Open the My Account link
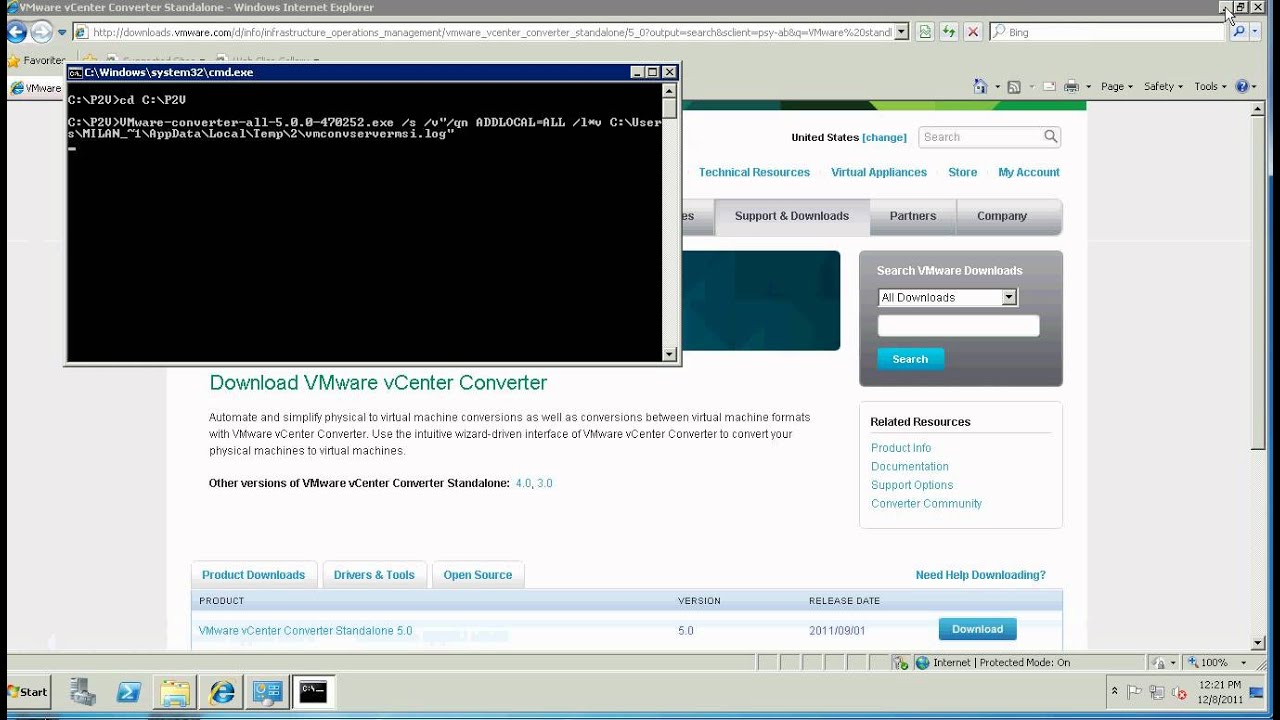Viewport: 1280px width, 720px height. pos(1029,172)
